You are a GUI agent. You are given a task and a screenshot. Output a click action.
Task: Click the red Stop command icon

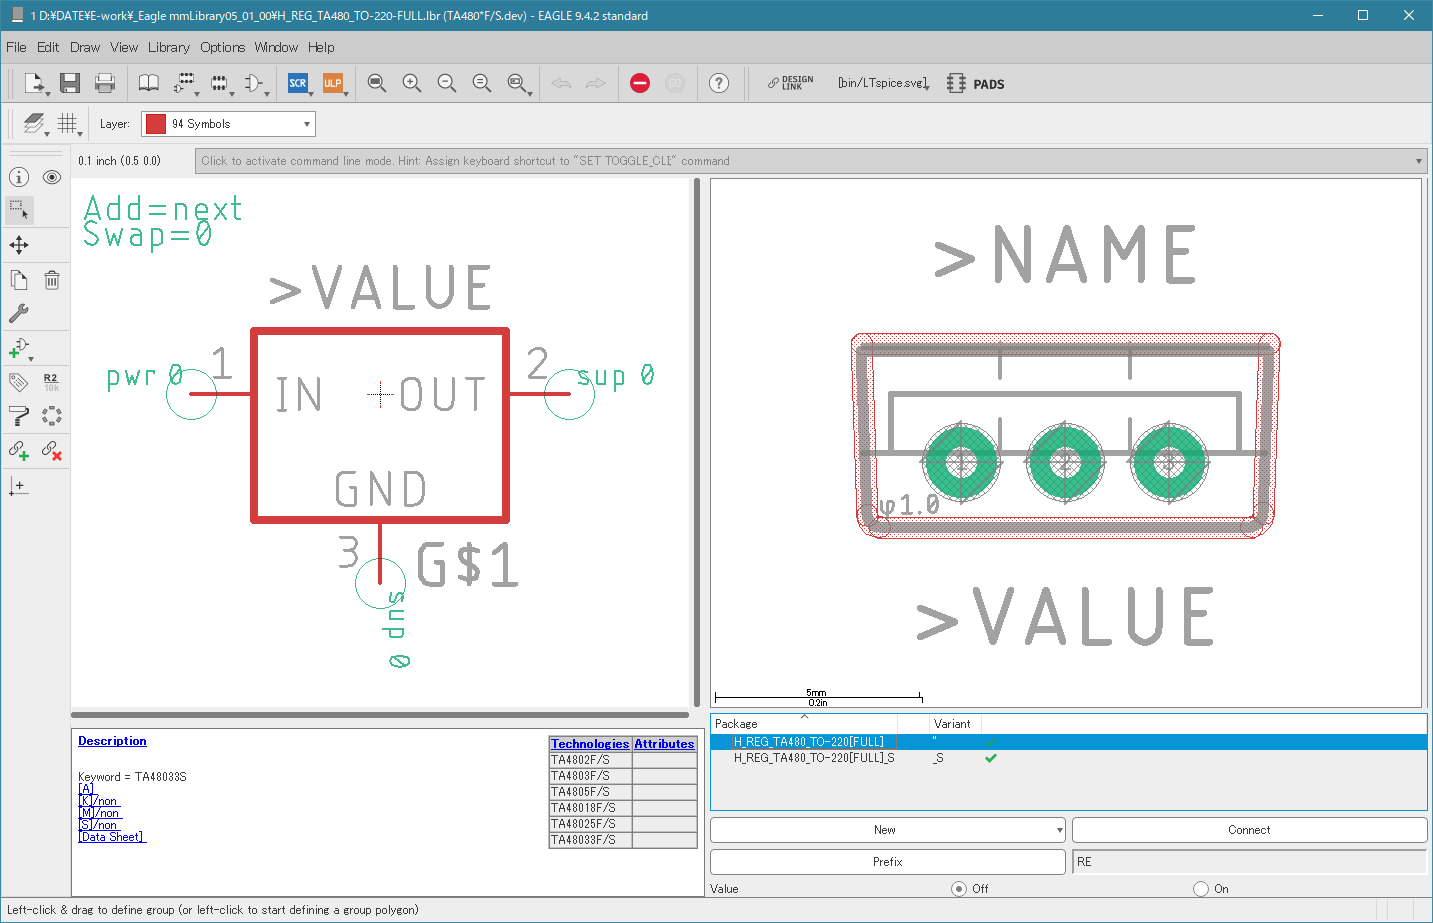click(x=640, y=83)
